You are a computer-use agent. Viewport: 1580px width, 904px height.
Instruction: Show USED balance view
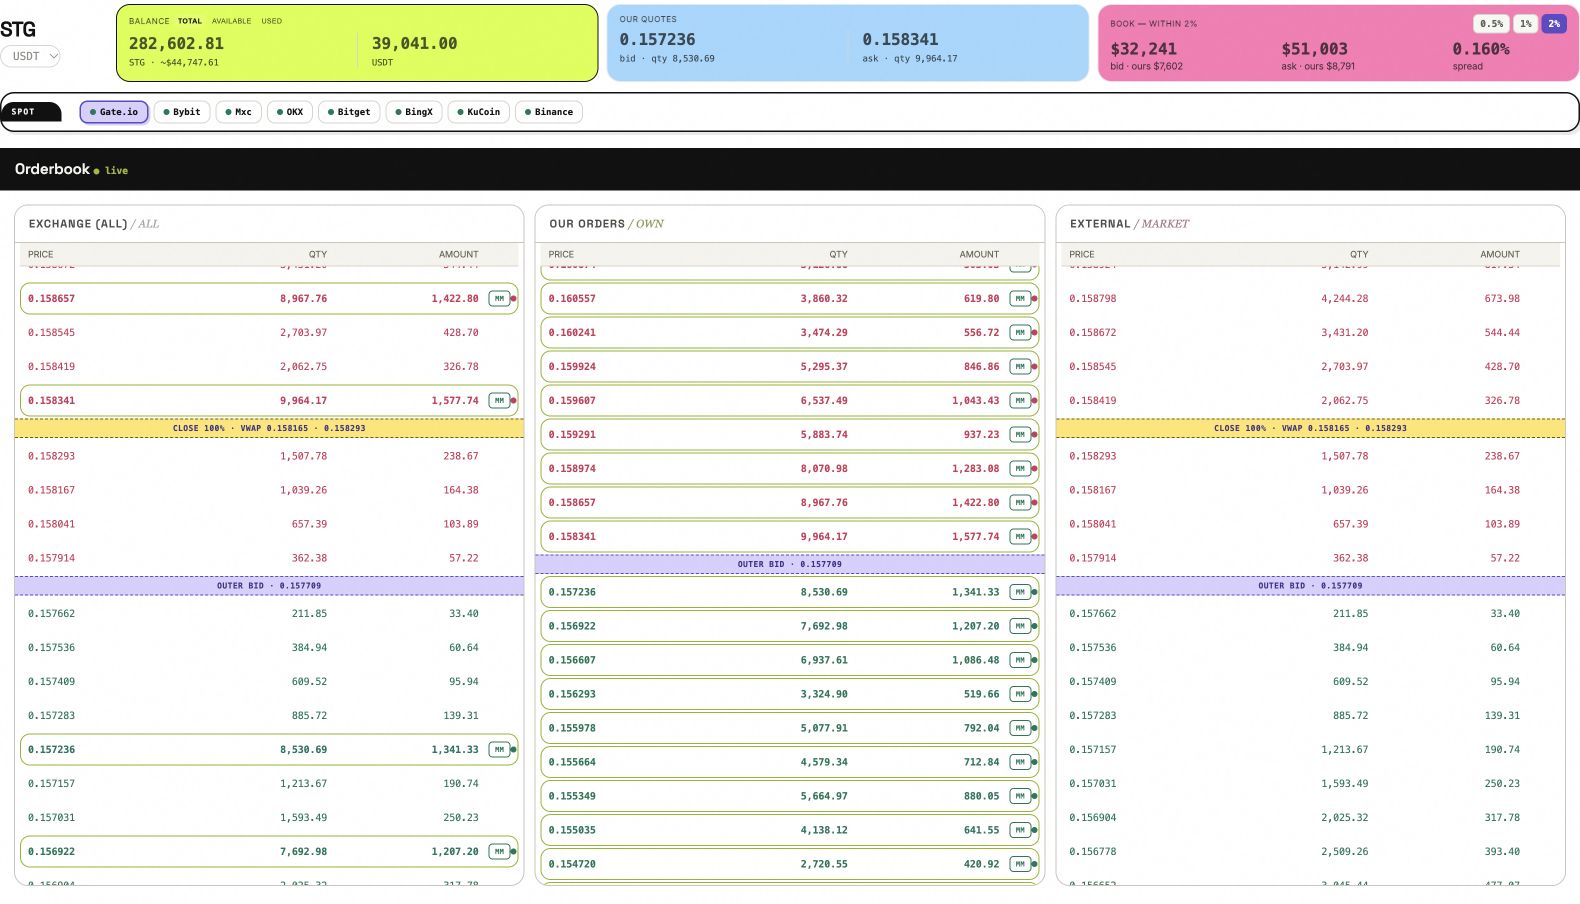point(272,21)
